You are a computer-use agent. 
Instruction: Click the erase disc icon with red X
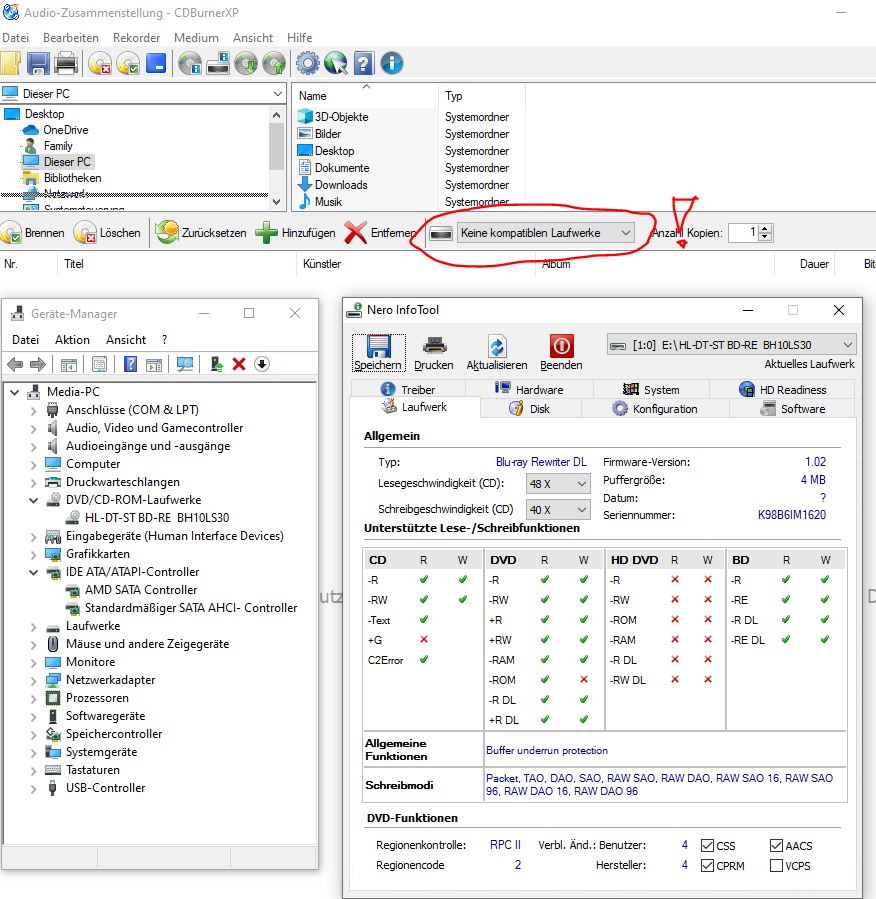[x=100, y=64]
